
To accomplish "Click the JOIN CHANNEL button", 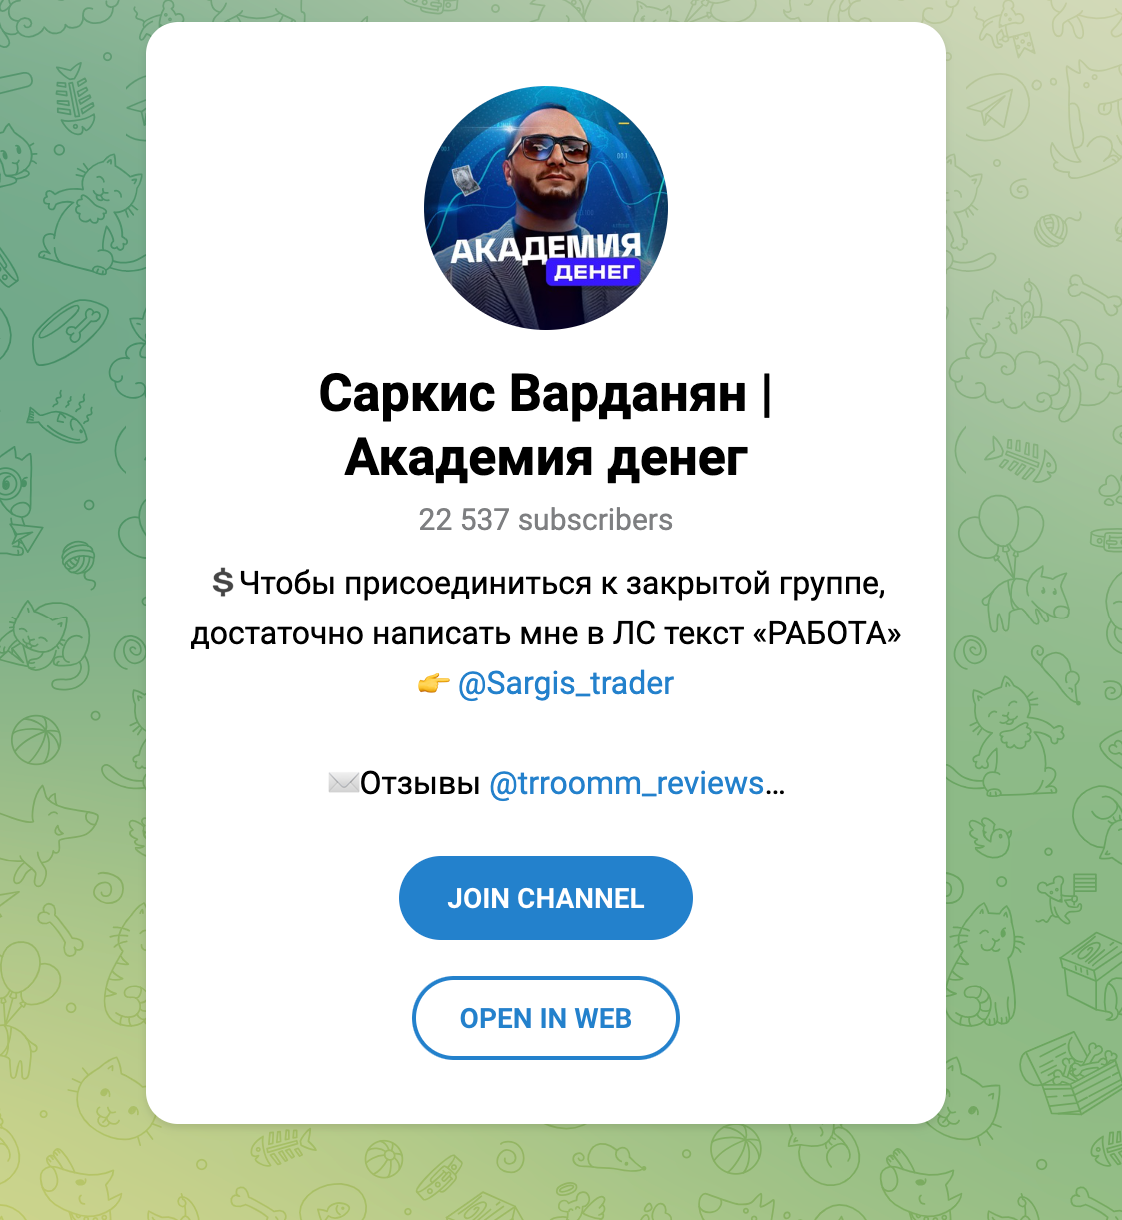I will [546, 898].
